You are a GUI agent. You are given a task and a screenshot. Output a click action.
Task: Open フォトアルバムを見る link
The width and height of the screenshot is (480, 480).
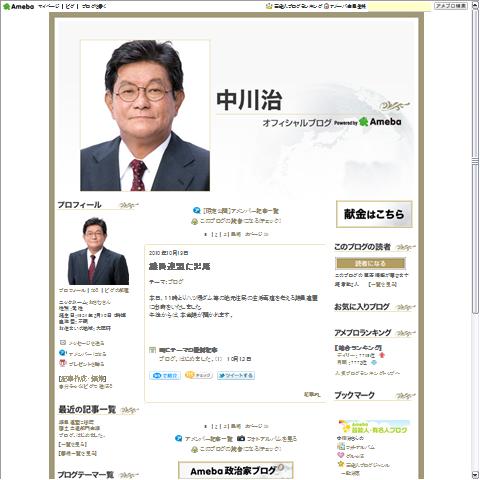tap(272, 439)
